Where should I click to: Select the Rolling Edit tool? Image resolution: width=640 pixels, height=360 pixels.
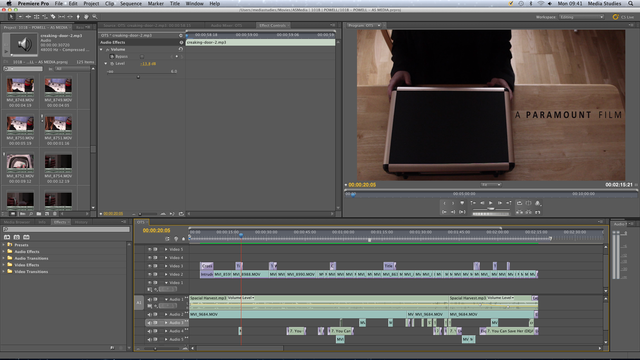click(x=36, y=17)
